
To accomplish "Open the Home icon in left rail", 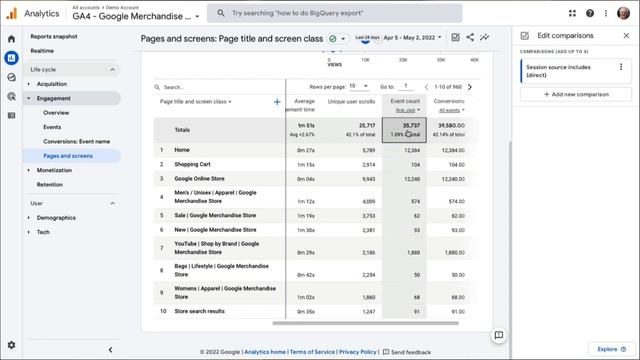I will (11, 39).
